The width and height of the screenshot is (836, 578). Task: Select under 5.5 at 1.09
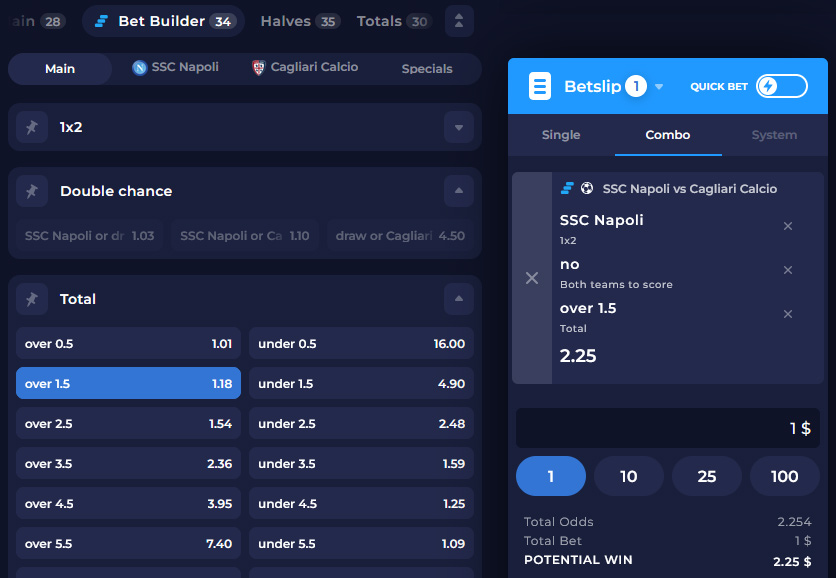pyautogui.click(x=361, y=543)
